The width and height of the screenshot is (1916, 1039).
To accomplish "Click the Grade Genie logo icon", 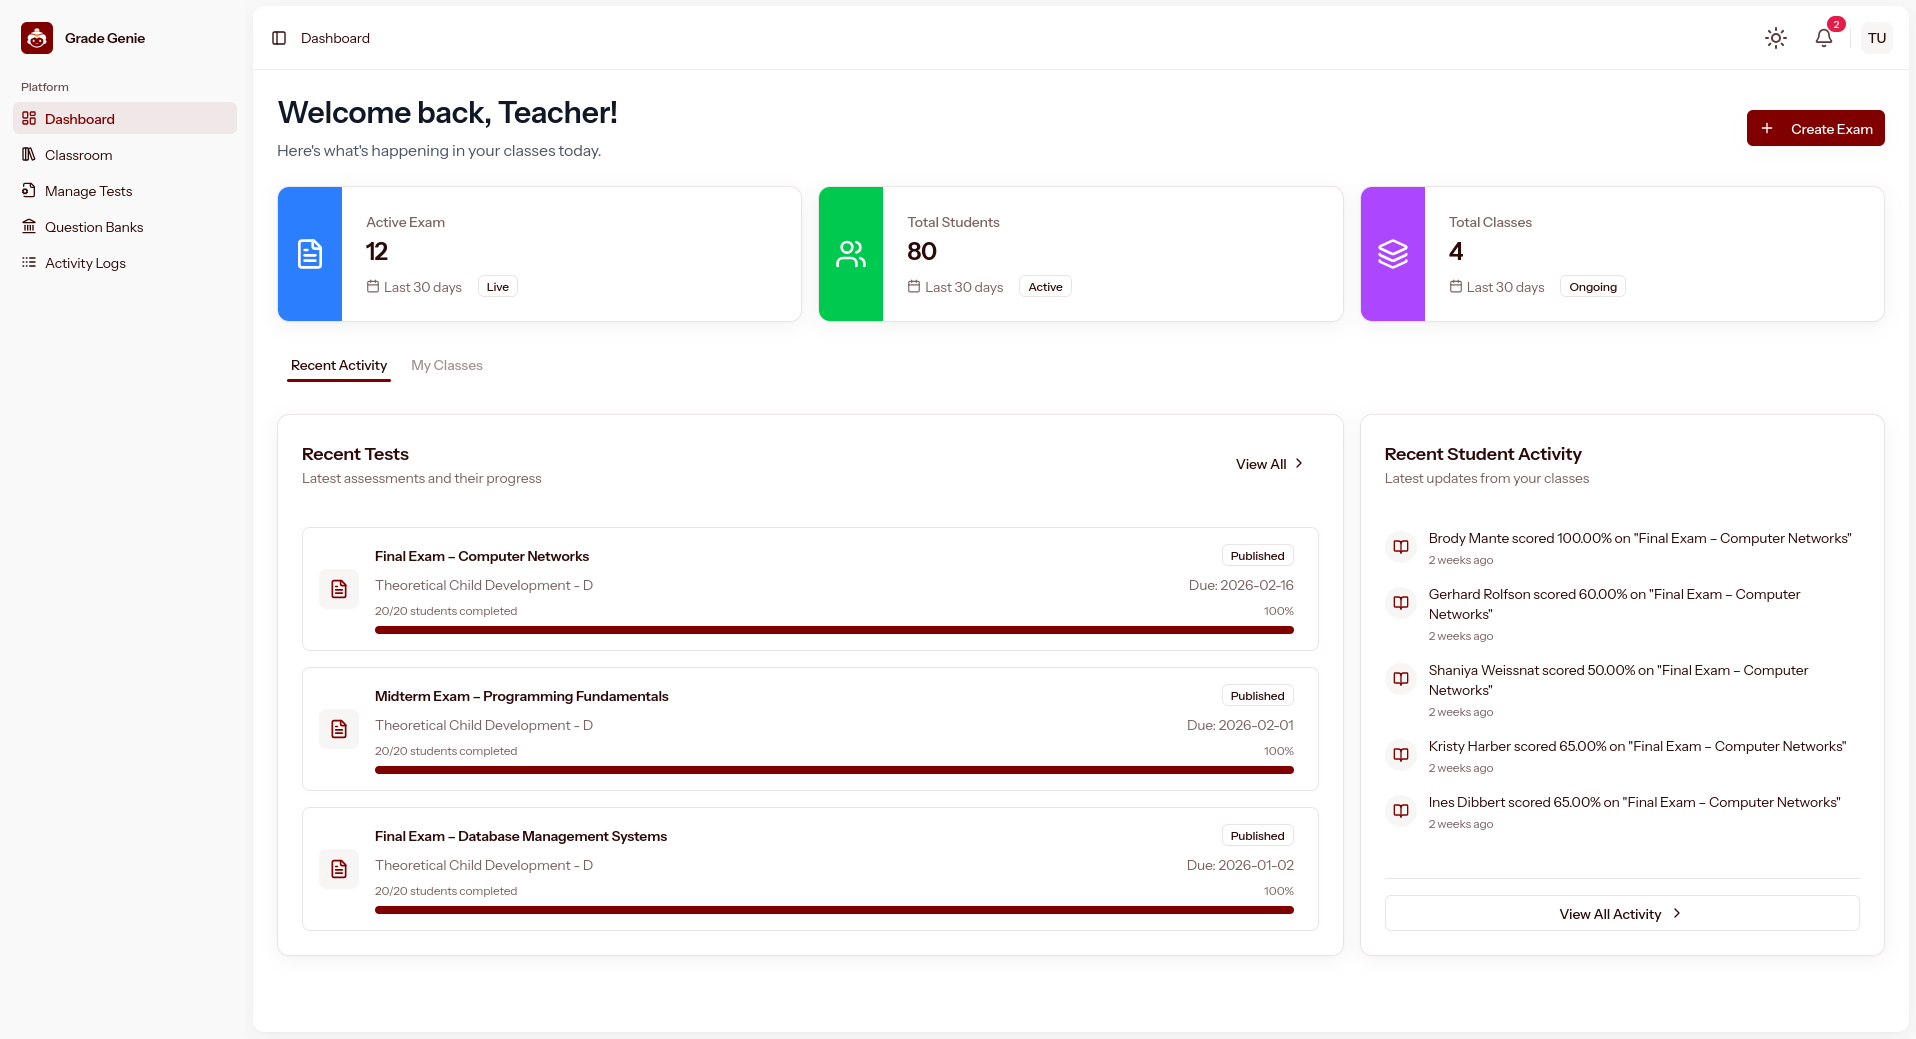I will (36, 38).
